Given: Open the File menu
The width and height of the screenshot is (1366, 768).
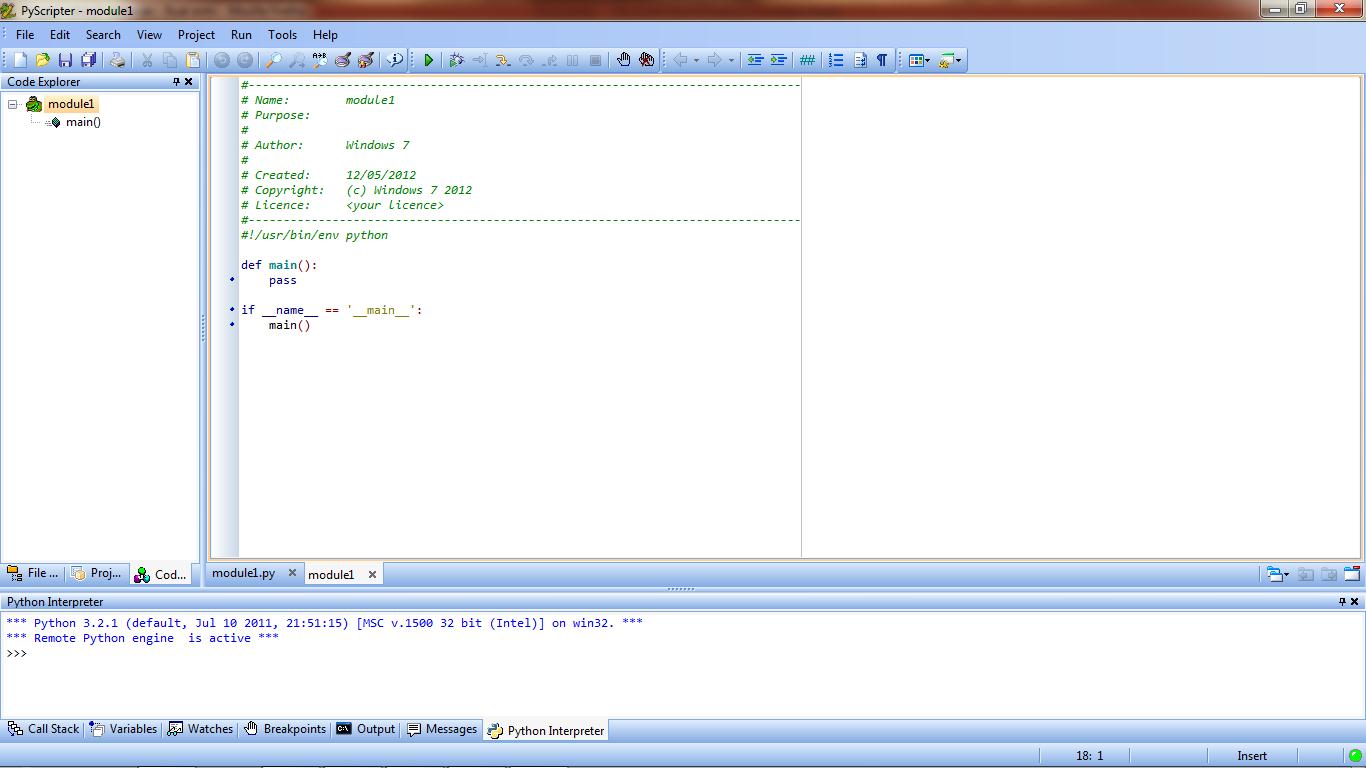Looking at the screenshot, I should coord(25,34).
